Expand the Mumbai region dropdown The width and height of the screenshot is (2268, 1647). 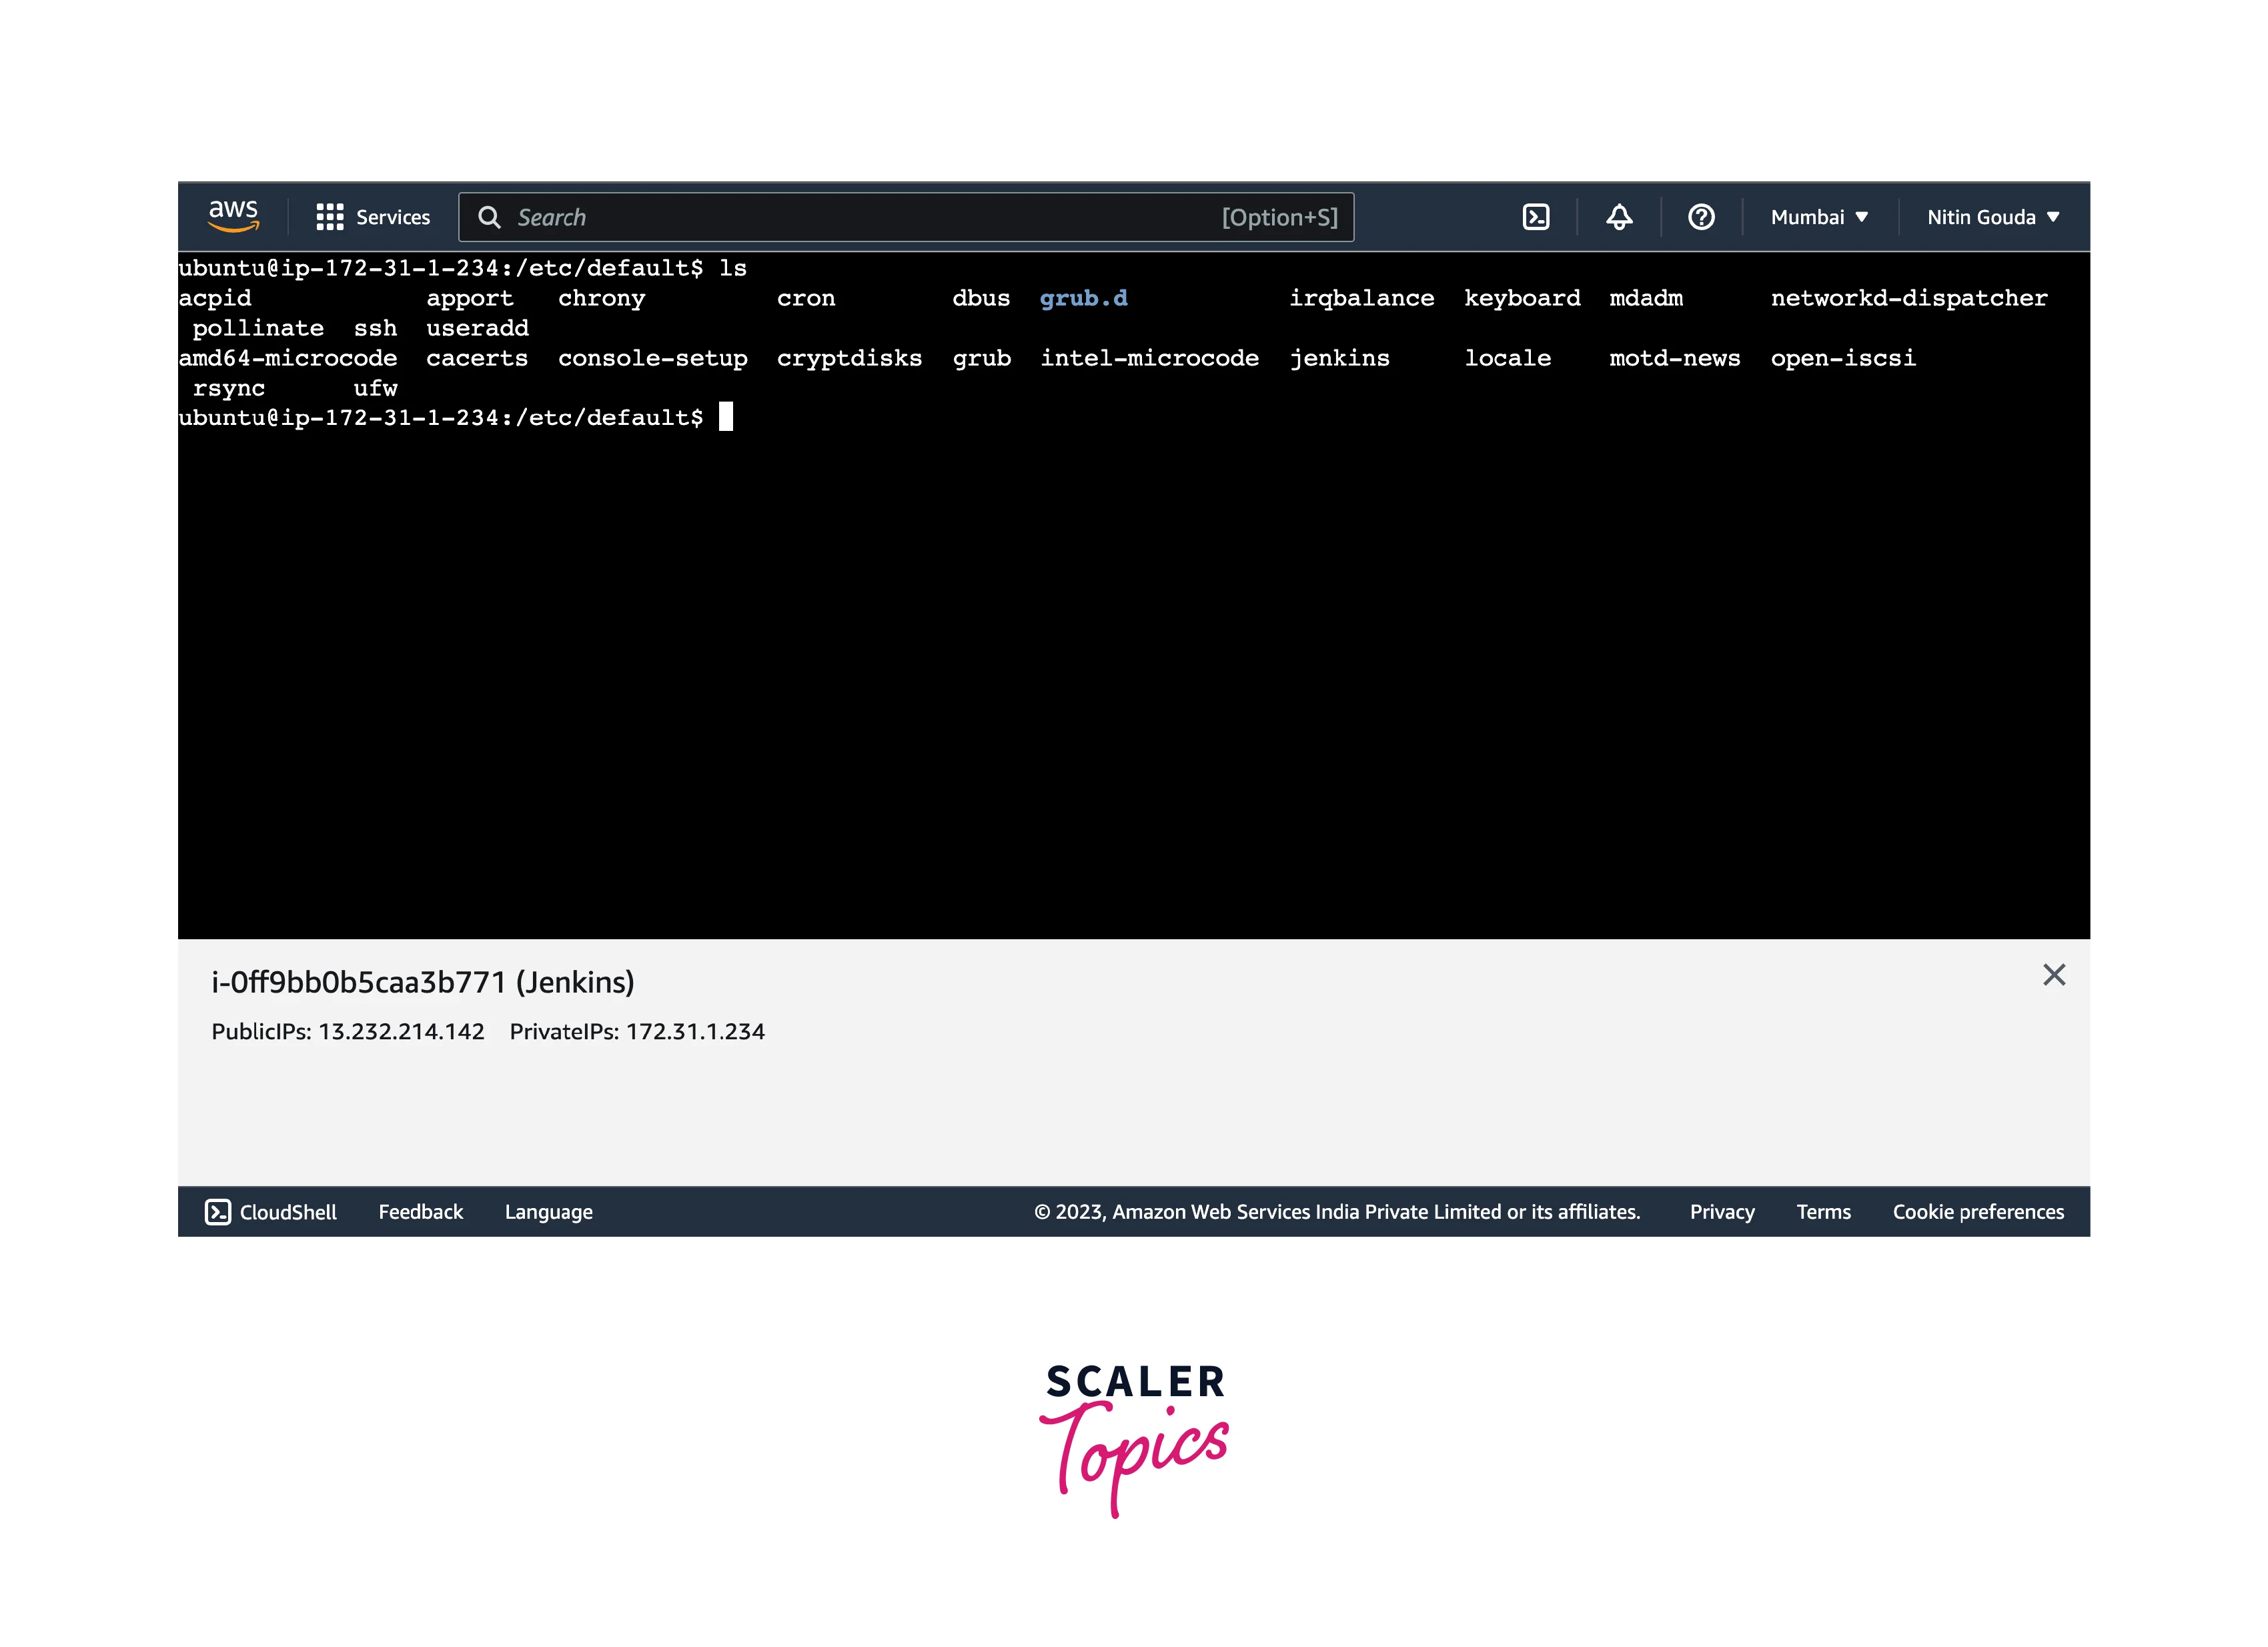pyautogui.click(x=1819, y=217)
